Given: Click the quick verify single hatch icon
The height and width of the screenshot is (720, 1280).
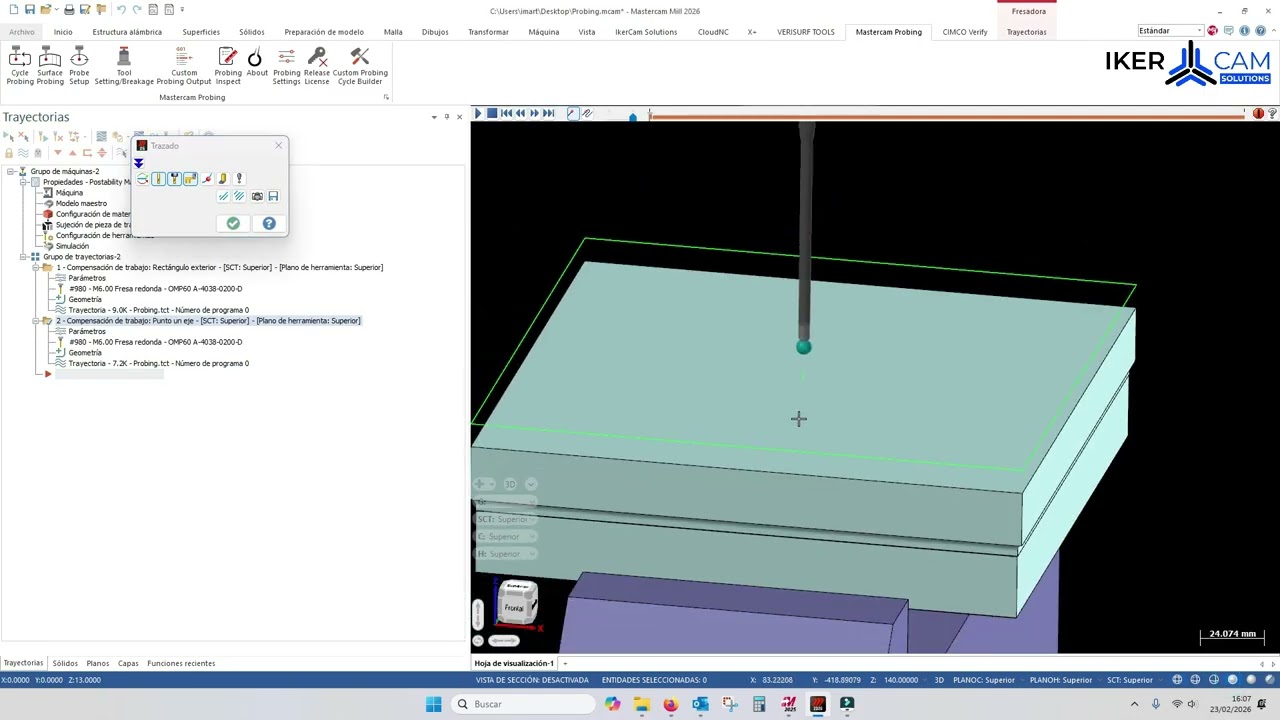Looking at the screenshot, I should click(x=223, y=196).
